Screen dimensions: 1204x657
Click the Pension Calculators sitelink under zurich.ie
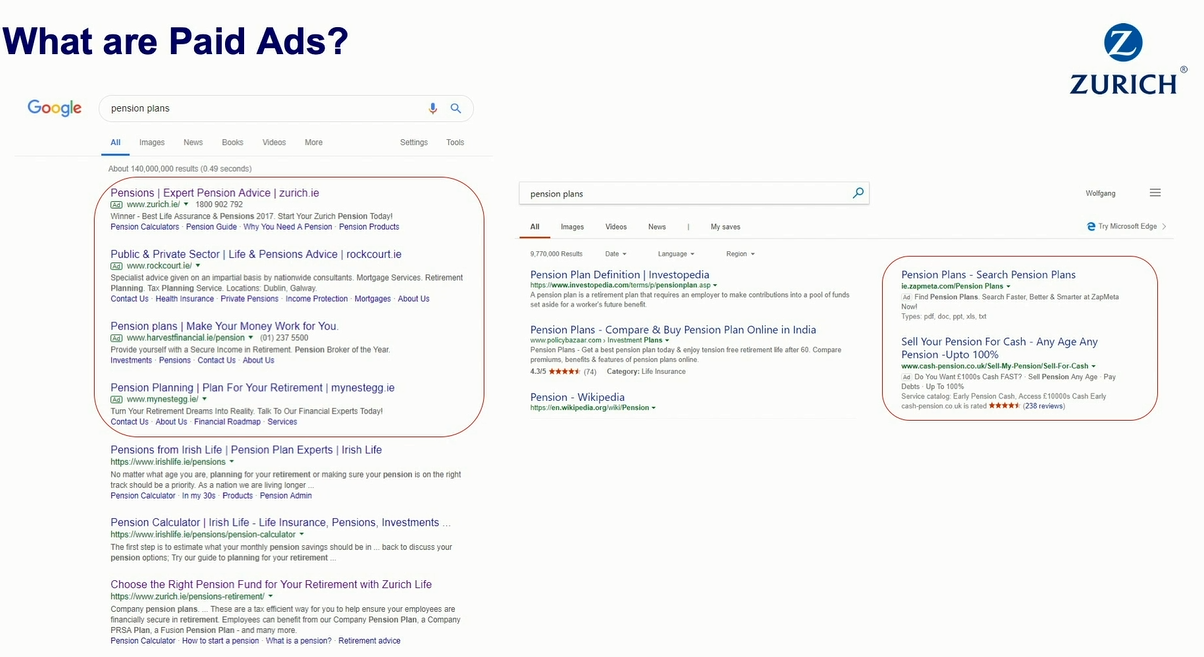pyautogui.click(x=145, y=227)
